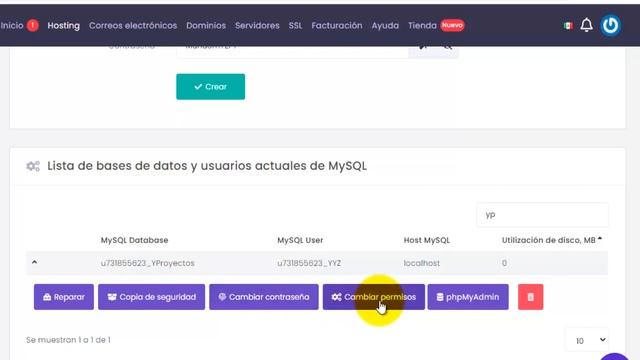Open the Servidores menu item
Image resolution: width=640 pixels, height=360 pixels.
257,25
